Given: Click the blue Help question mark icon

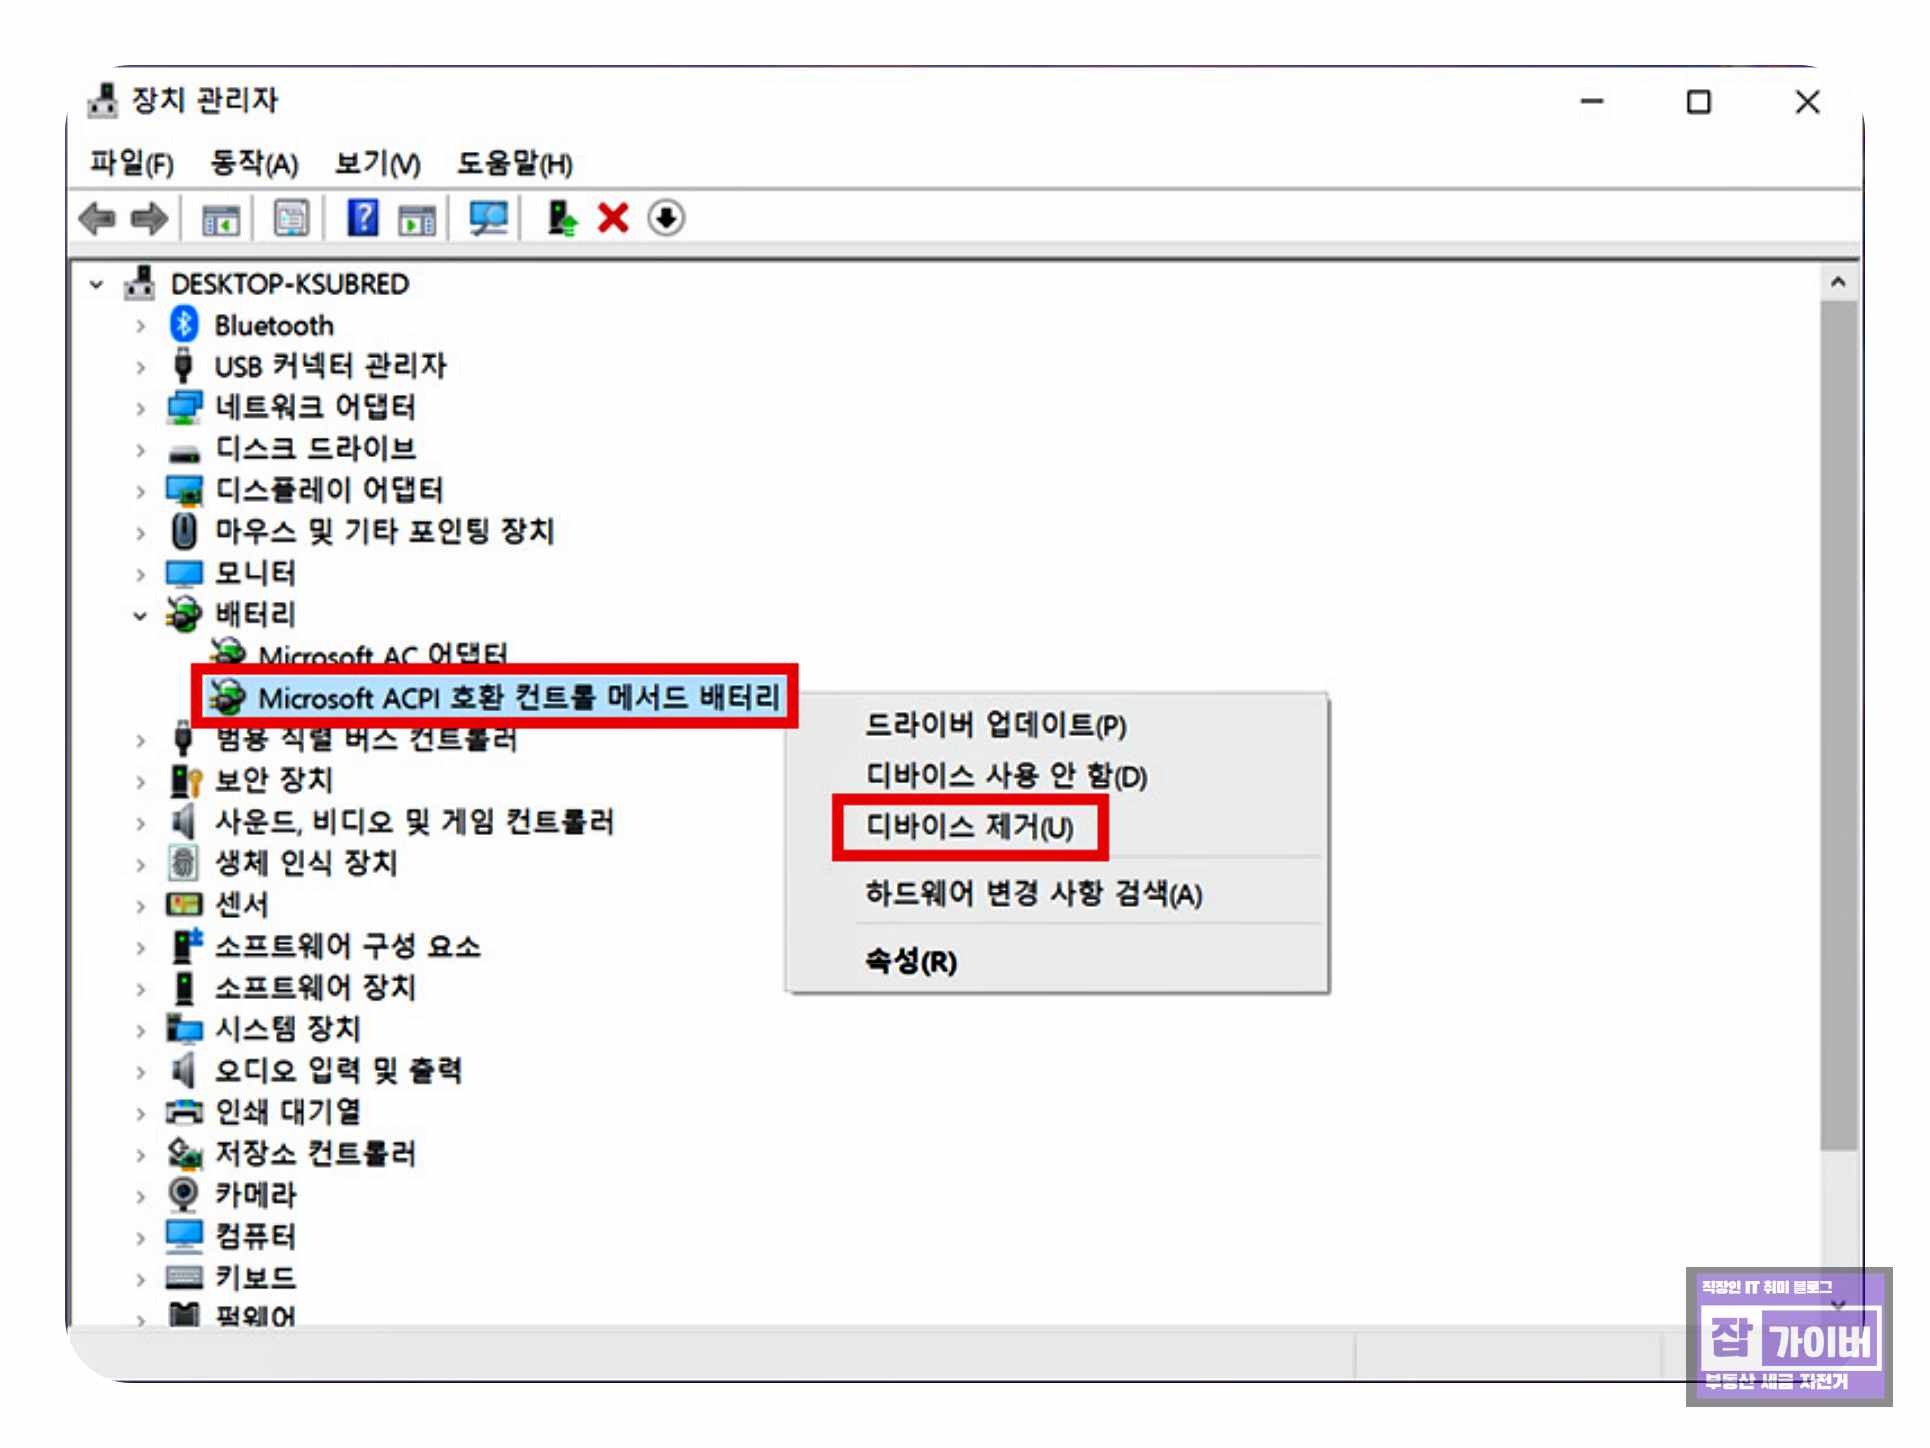Looking at the screenshot, I should coord(362,218).
